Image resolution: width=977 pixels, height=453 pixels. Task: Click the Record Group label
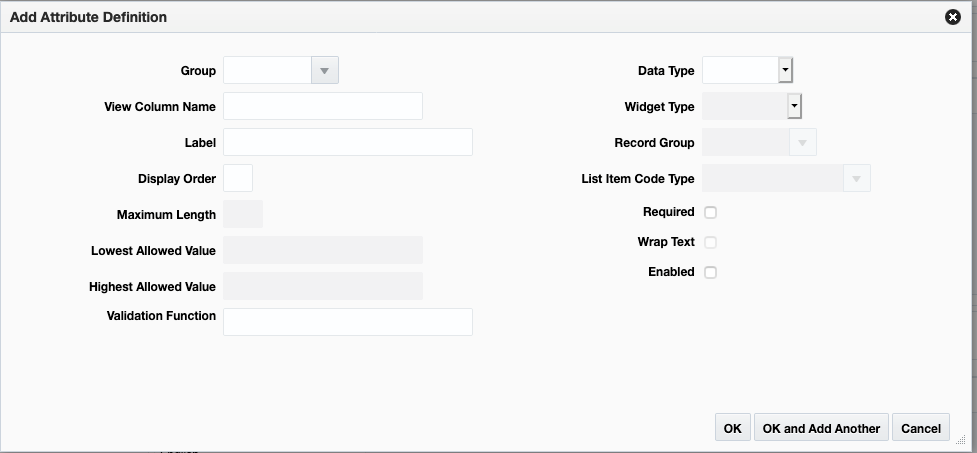click(654, 143)
